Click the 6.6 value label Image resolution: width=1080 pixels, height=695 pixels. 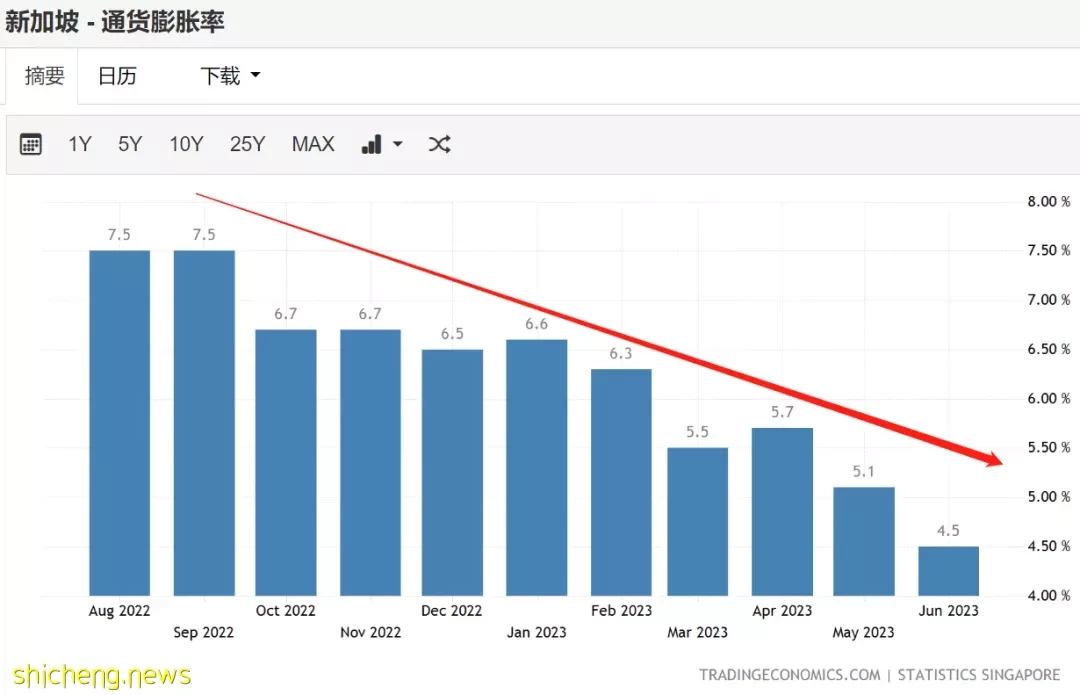[x=537, y=324]
